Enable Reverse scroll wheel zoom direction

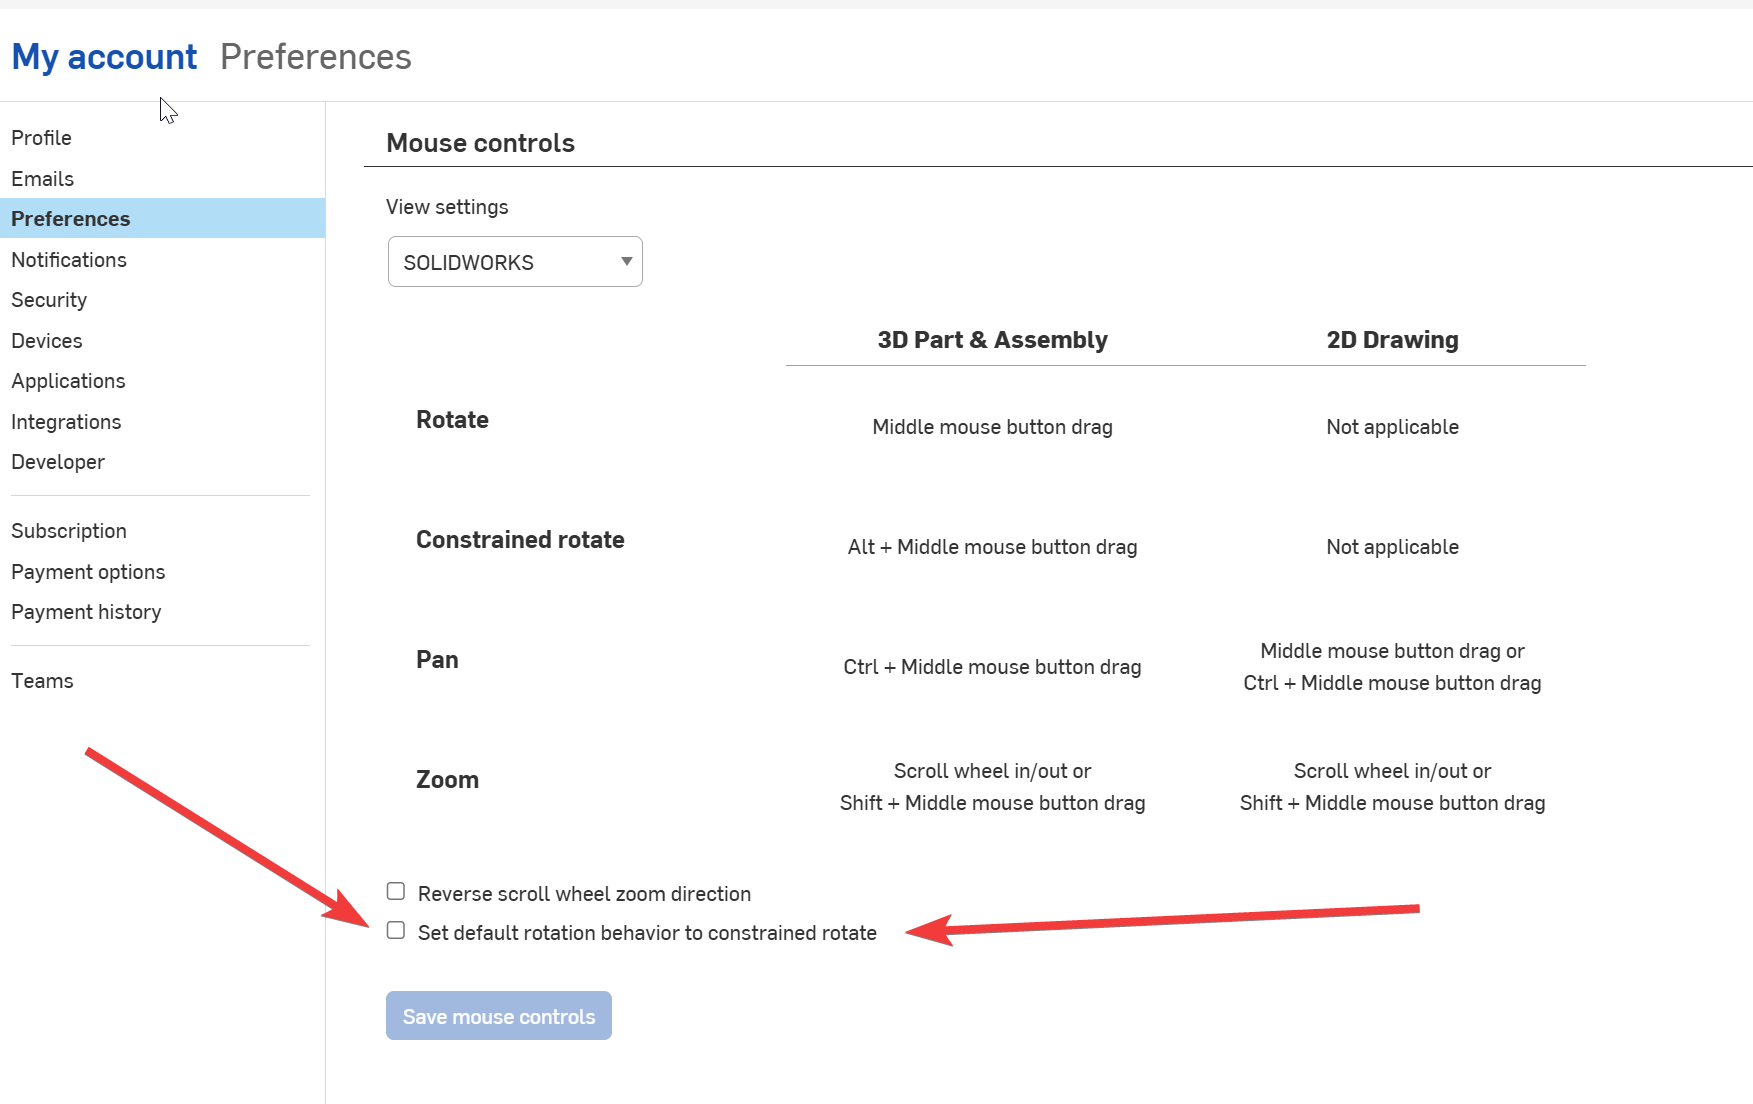click(x=396, y=891)
